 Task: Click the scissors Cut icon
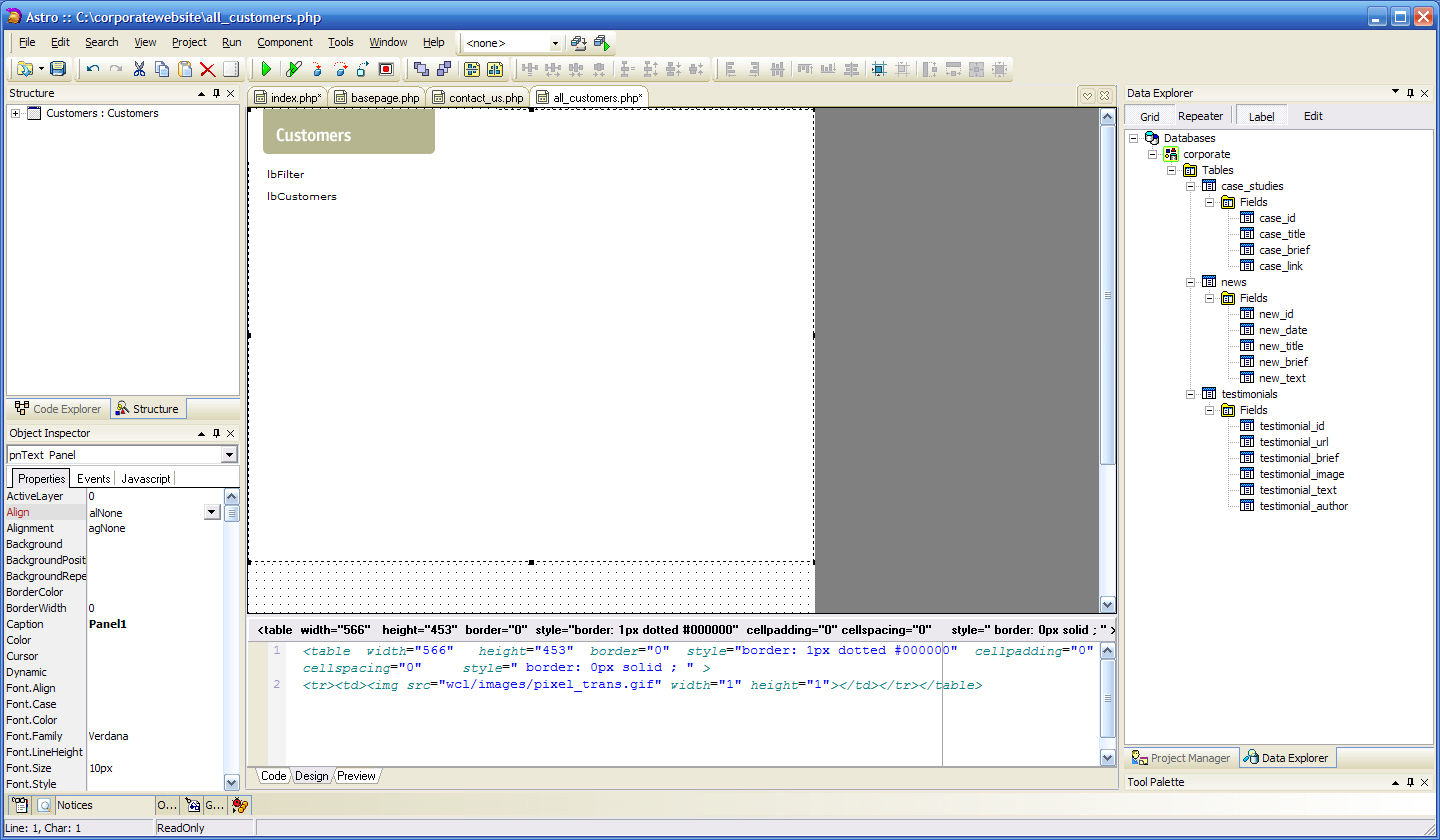point(139,69)
